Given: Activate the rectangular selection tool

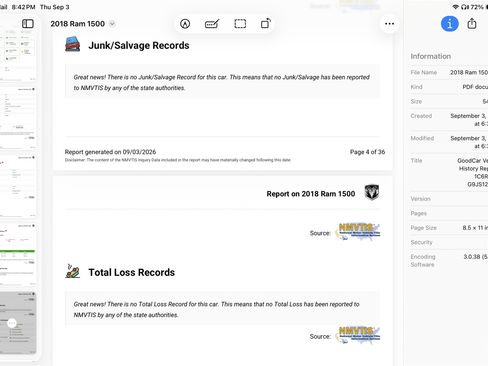Looking at the screenshot, I should click(x=240, y=24).
